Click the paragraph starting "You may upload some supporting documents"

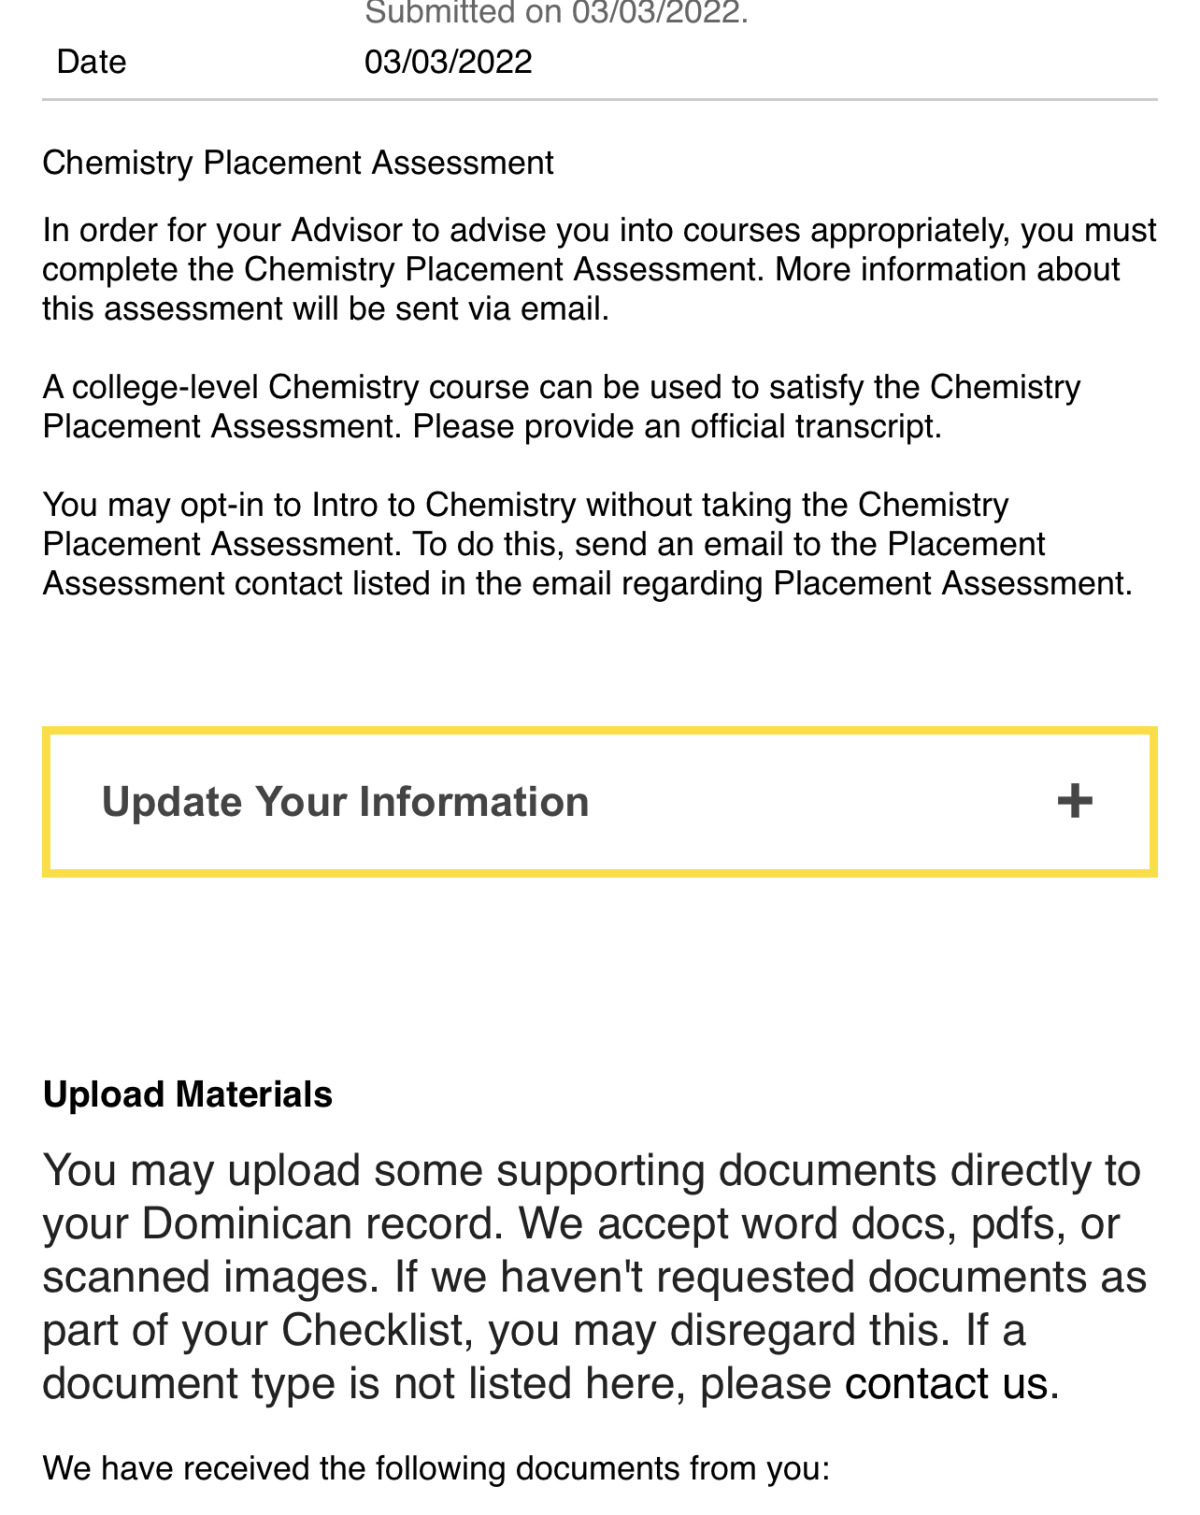(x=594, y=1277)
